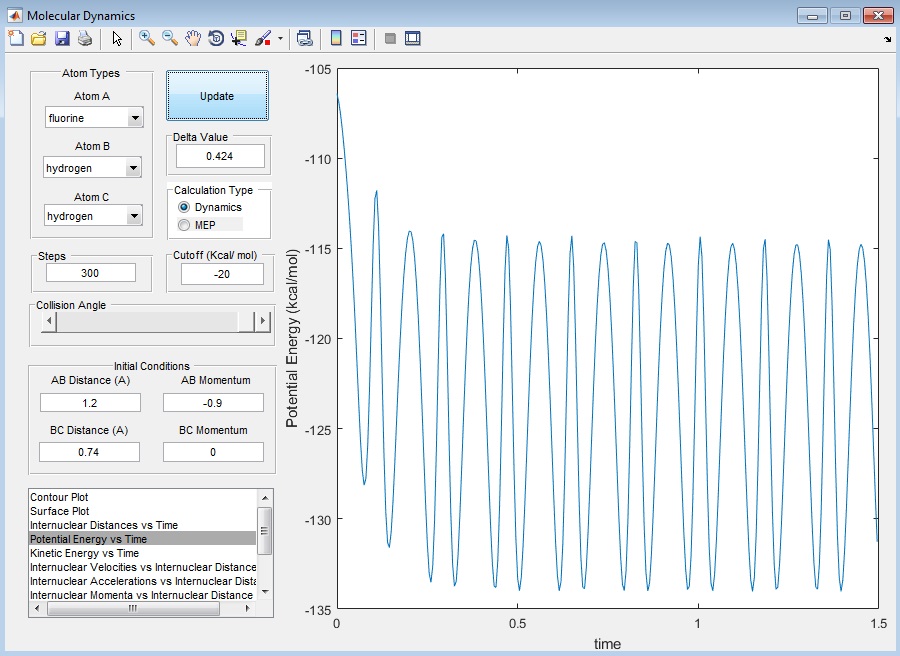
Task: Click the Potential Energy y-axis label
Action: pos(292,338)
